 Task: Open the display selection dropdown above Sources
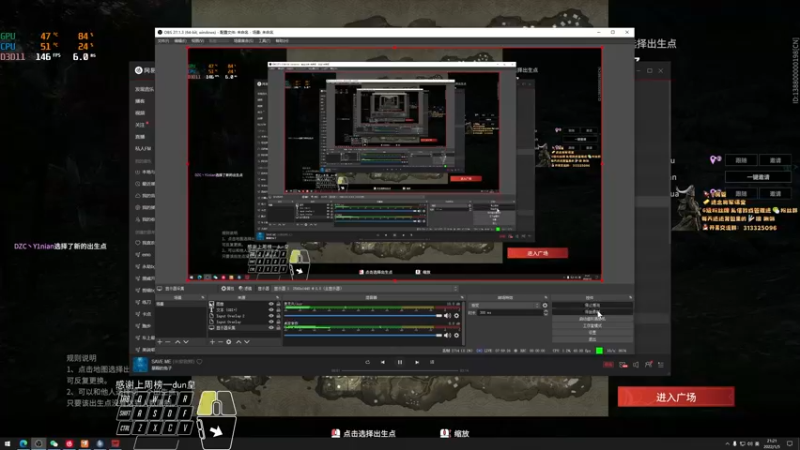pyautogui.click(x=365, y=289)
